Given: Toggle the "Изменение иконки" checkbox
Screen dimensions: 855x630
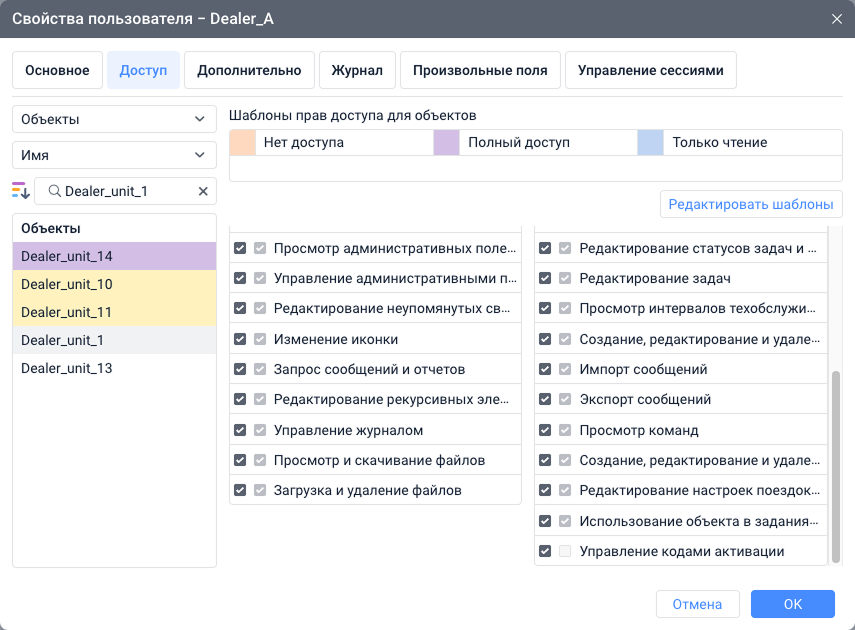Looking at the screenshot, I should tap(240, 339).
